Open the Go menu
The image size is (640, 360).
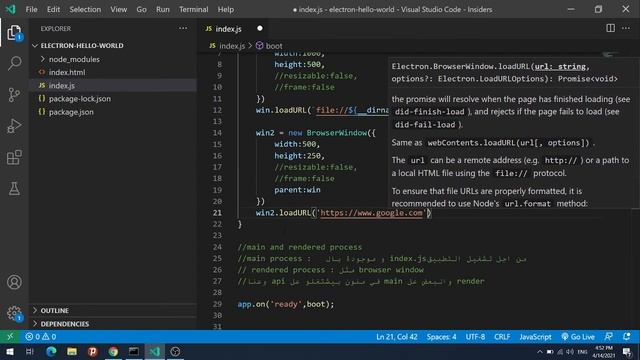tap(141, 9)
